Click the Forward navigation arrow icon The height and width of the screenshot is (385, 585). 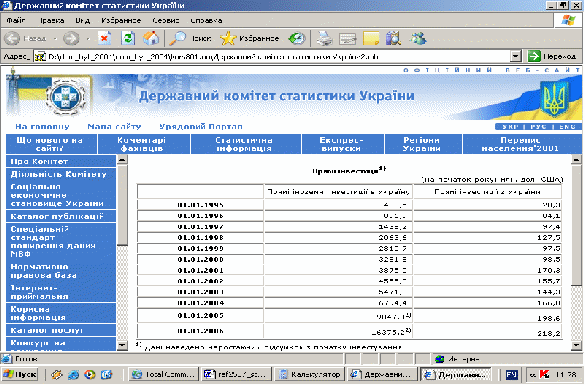pyautogui.click(x=71, y=38)
